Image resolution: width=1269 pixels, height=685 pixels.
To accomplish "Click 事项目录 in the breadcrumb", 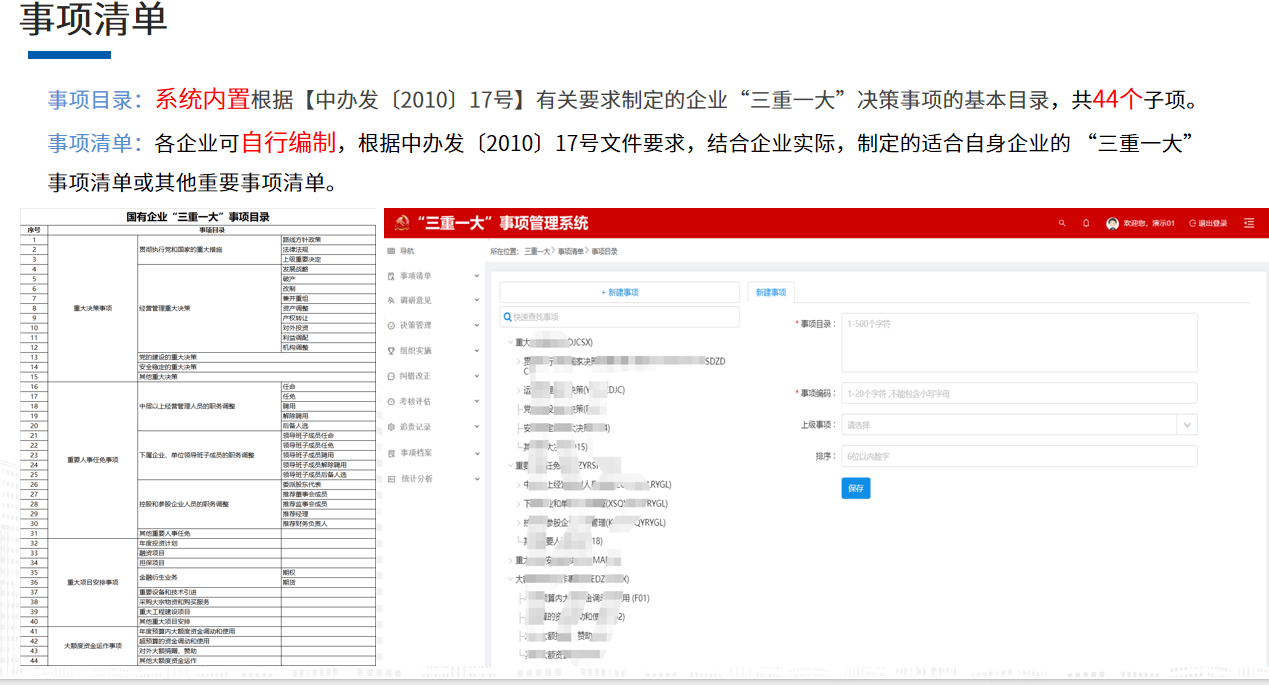I will [x=604, y=251].
